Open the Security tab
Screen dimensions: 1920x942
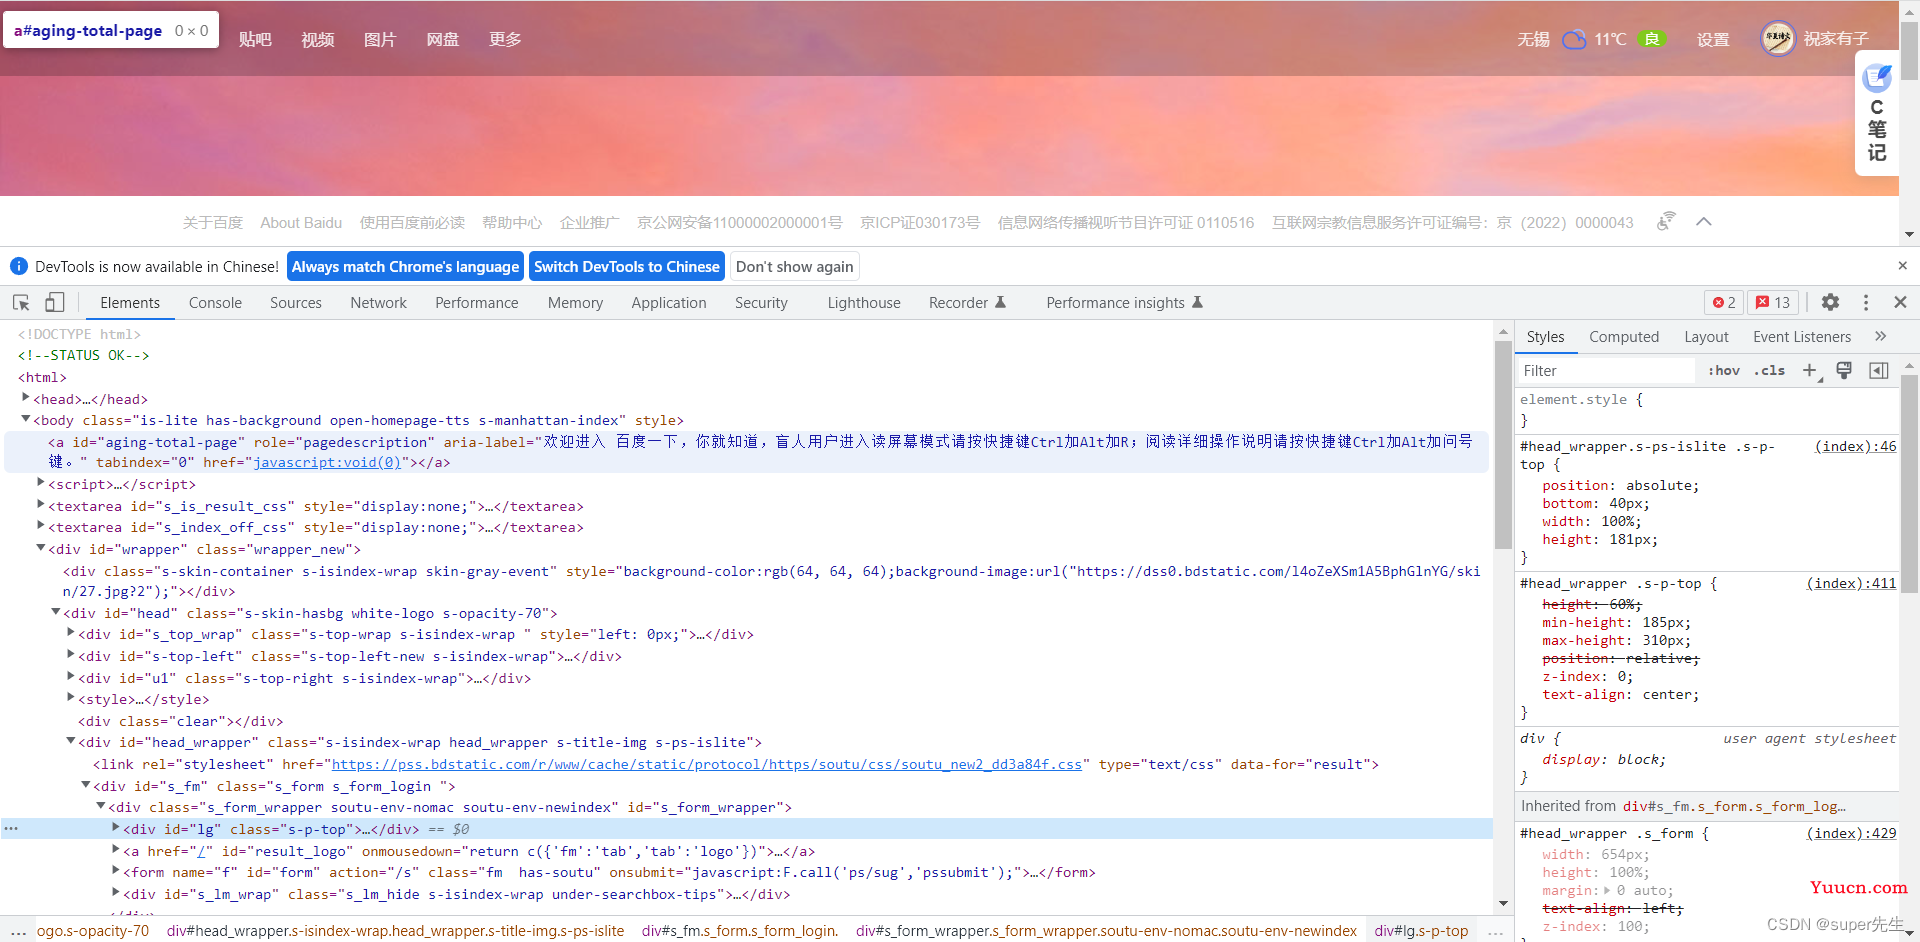761,303
